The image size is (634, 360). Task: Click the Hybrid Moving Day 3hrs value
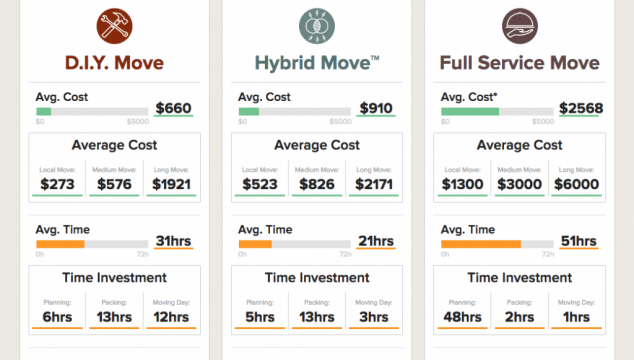pyautogui.click(x=374, y=317)
